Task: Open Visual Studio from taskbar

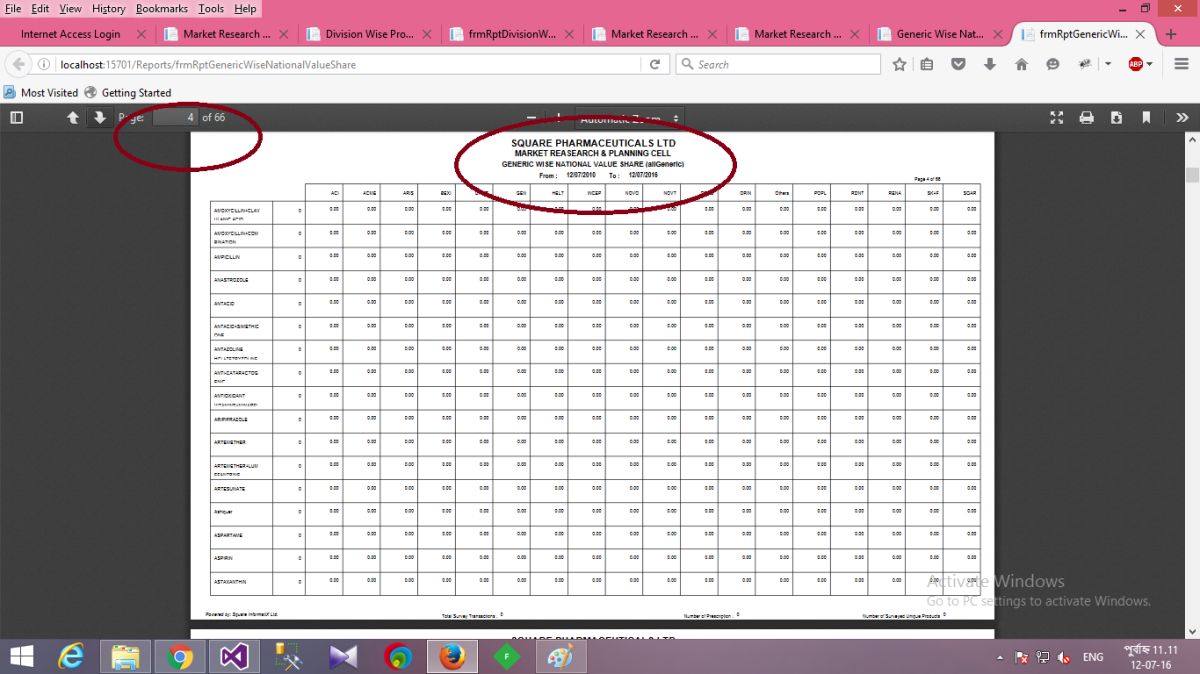Action: pos(235,657)
